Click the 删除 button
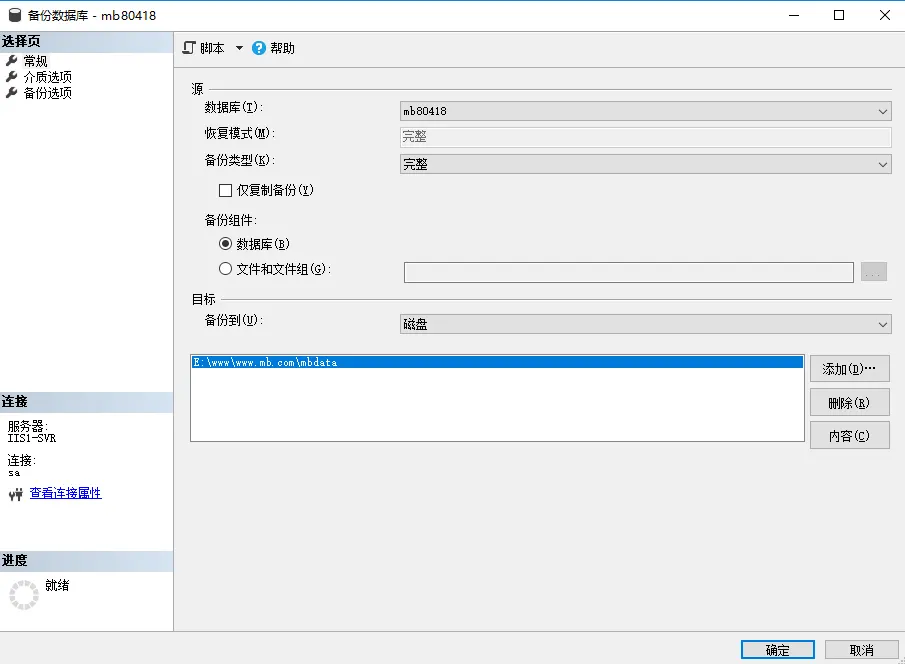 [x=850, y=402]
